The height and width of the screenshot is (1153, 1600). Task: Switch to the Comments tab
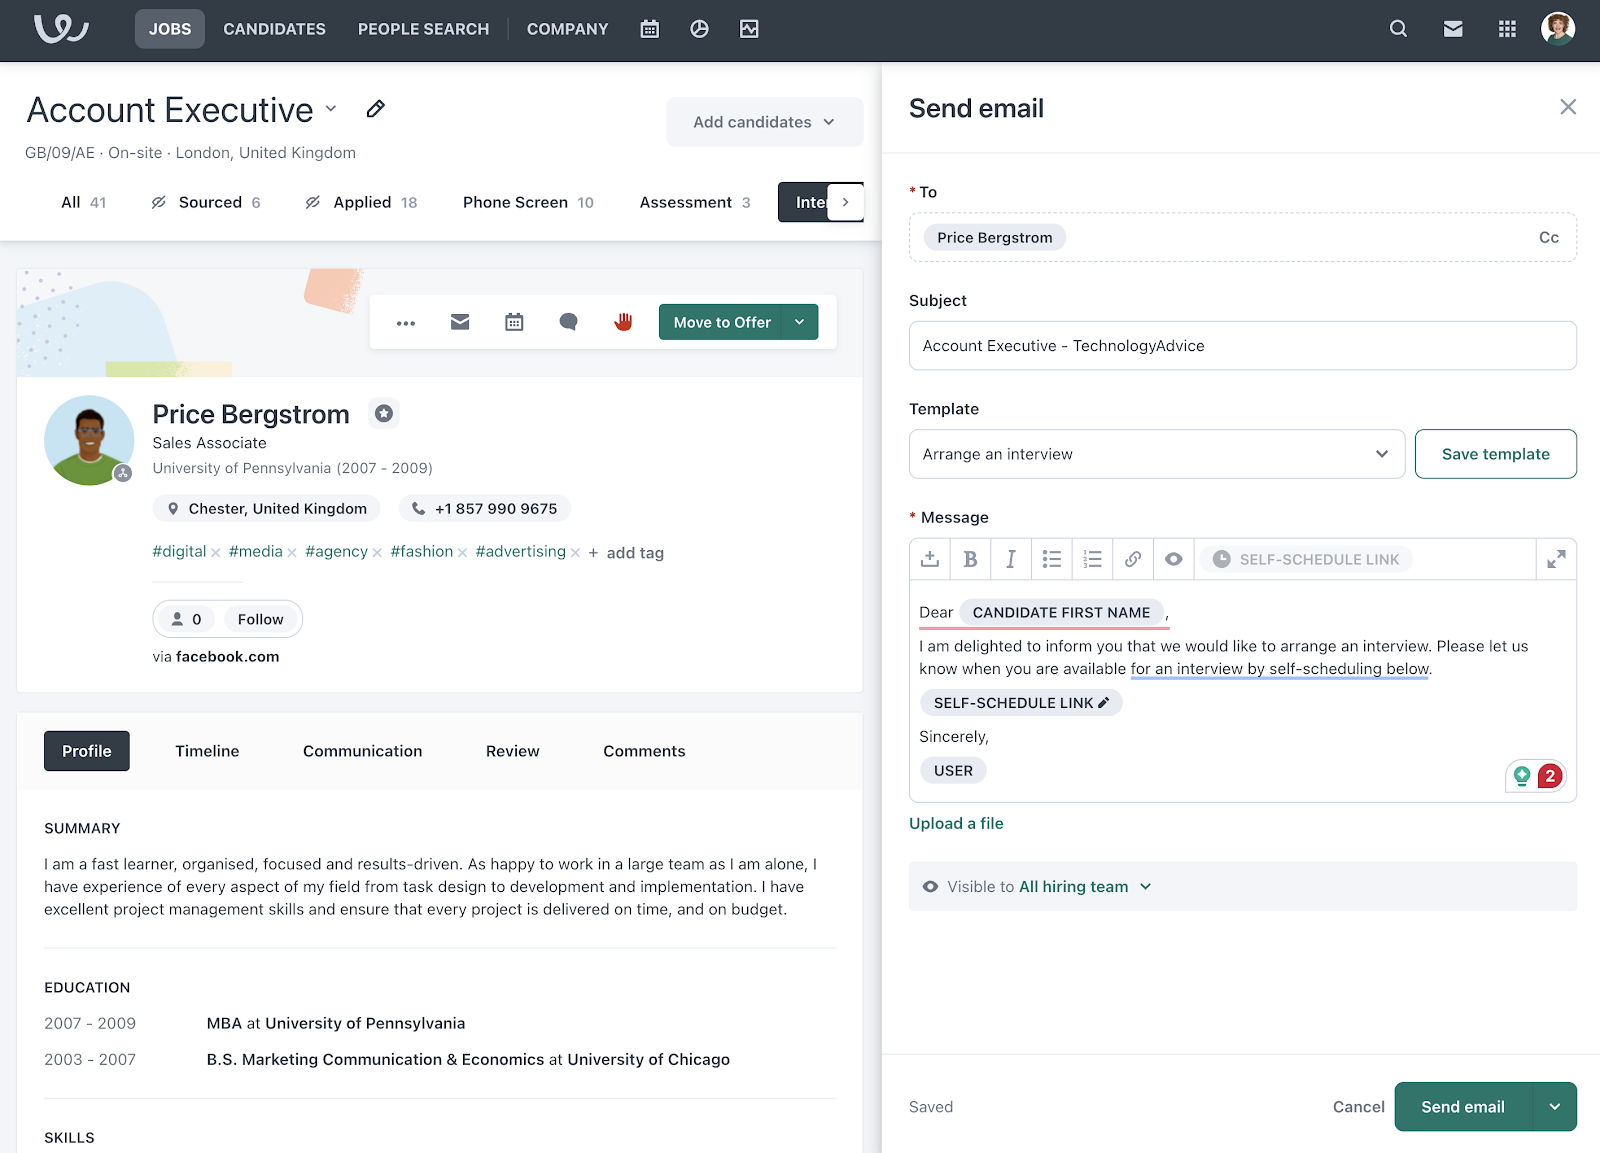tap(644, 751)
